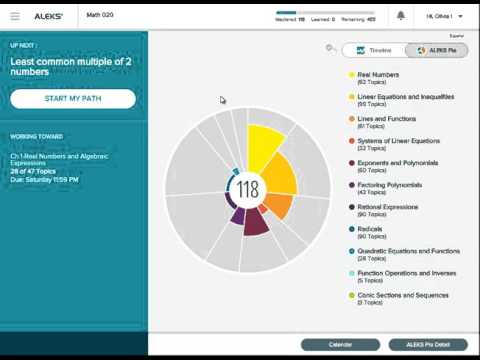Viewport: 480px width, 360px height.
Task: Click the Working Toward heading
Action: [36, 137]
